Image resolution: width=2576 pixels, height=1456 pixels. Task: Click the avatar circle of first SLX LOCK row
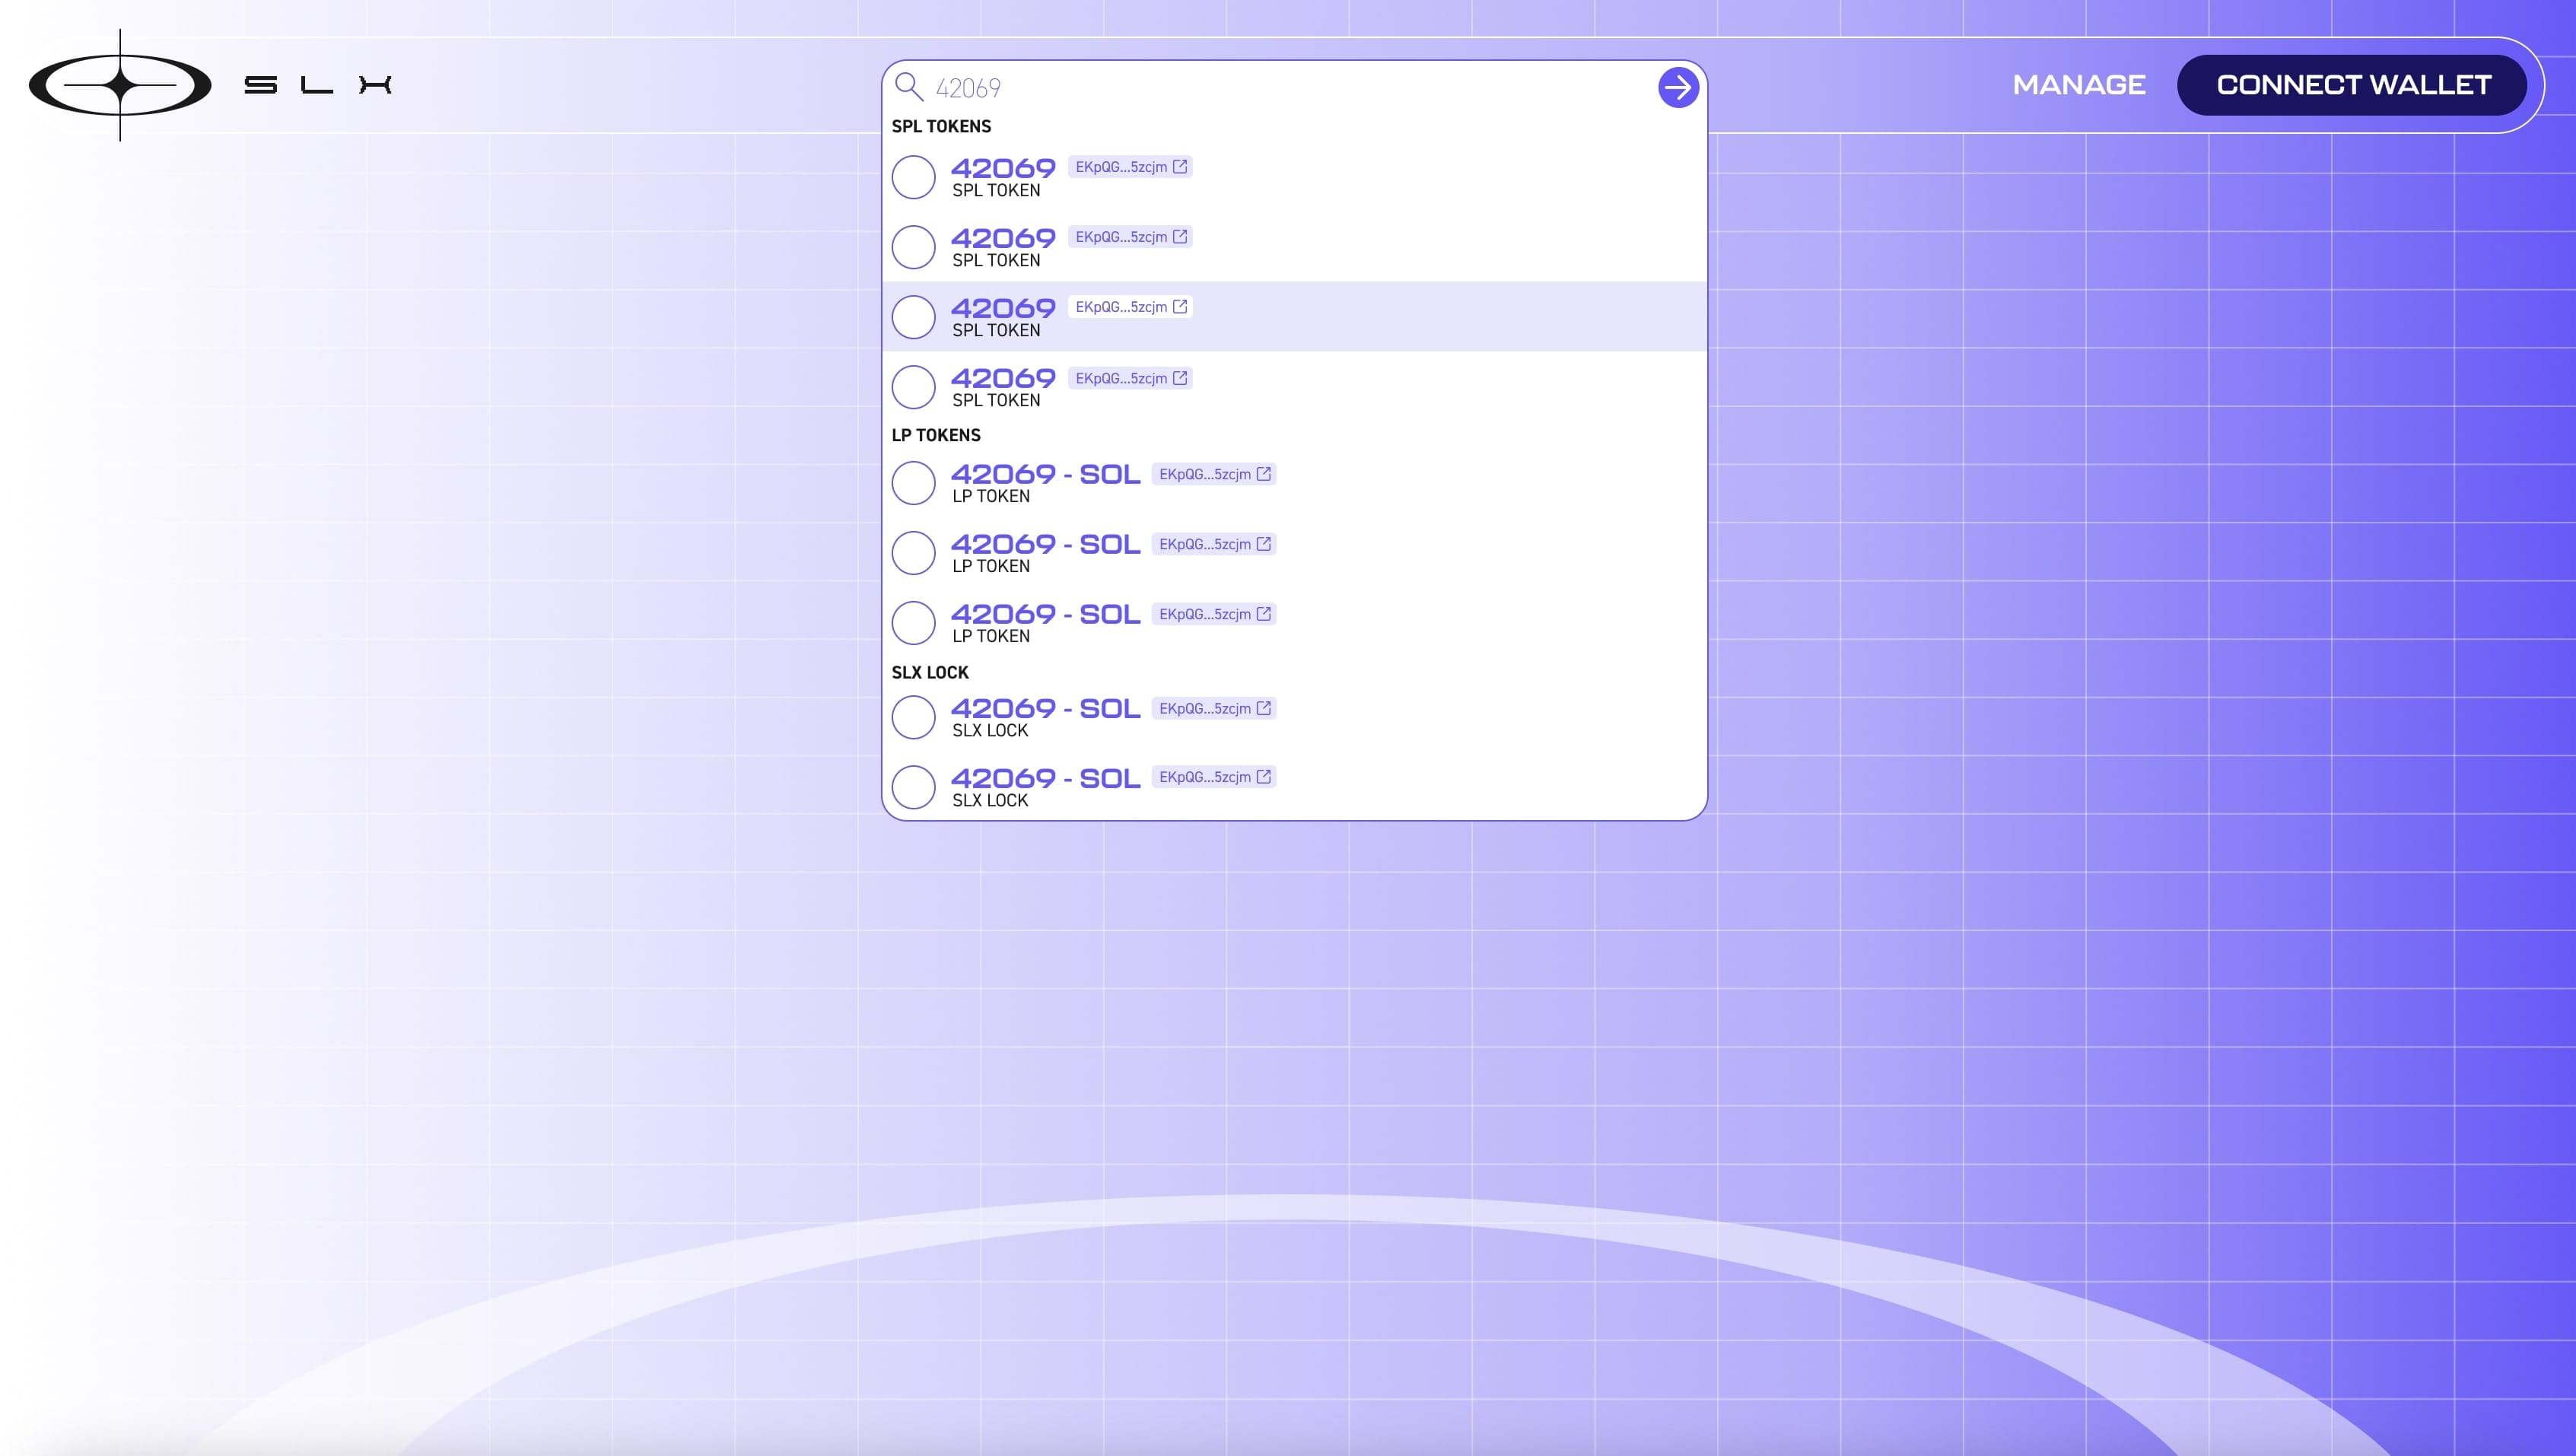pyautogui.click(x=913, y=717)
